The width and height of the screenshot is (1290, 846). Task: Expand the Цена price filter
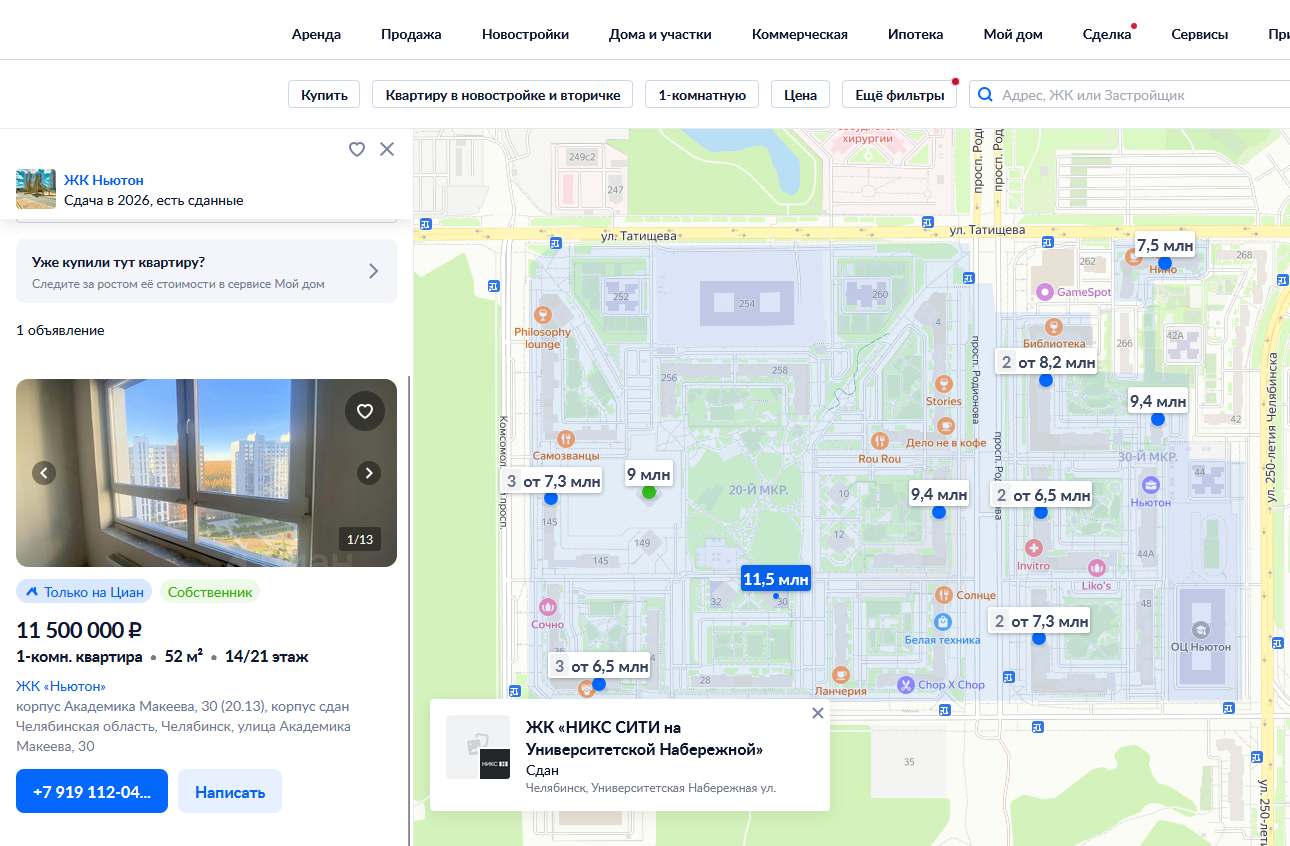tap(800, 95)
